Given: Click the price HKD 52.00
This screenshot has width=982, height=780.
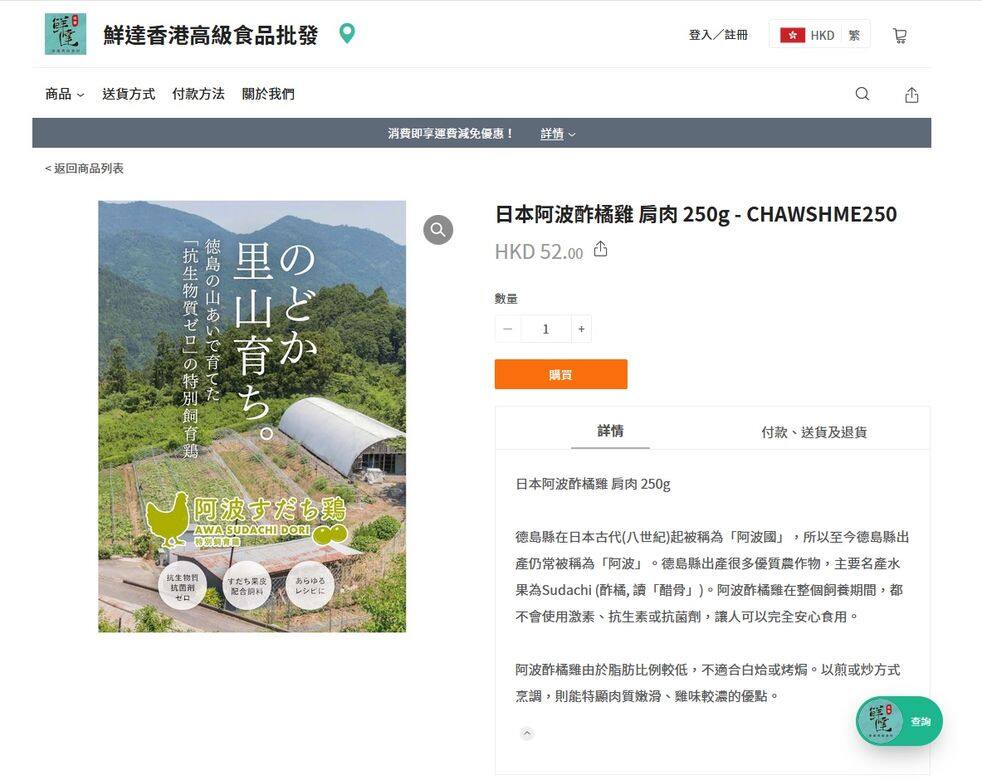Looking at the screenshot, I should click(x=539, y=252).
